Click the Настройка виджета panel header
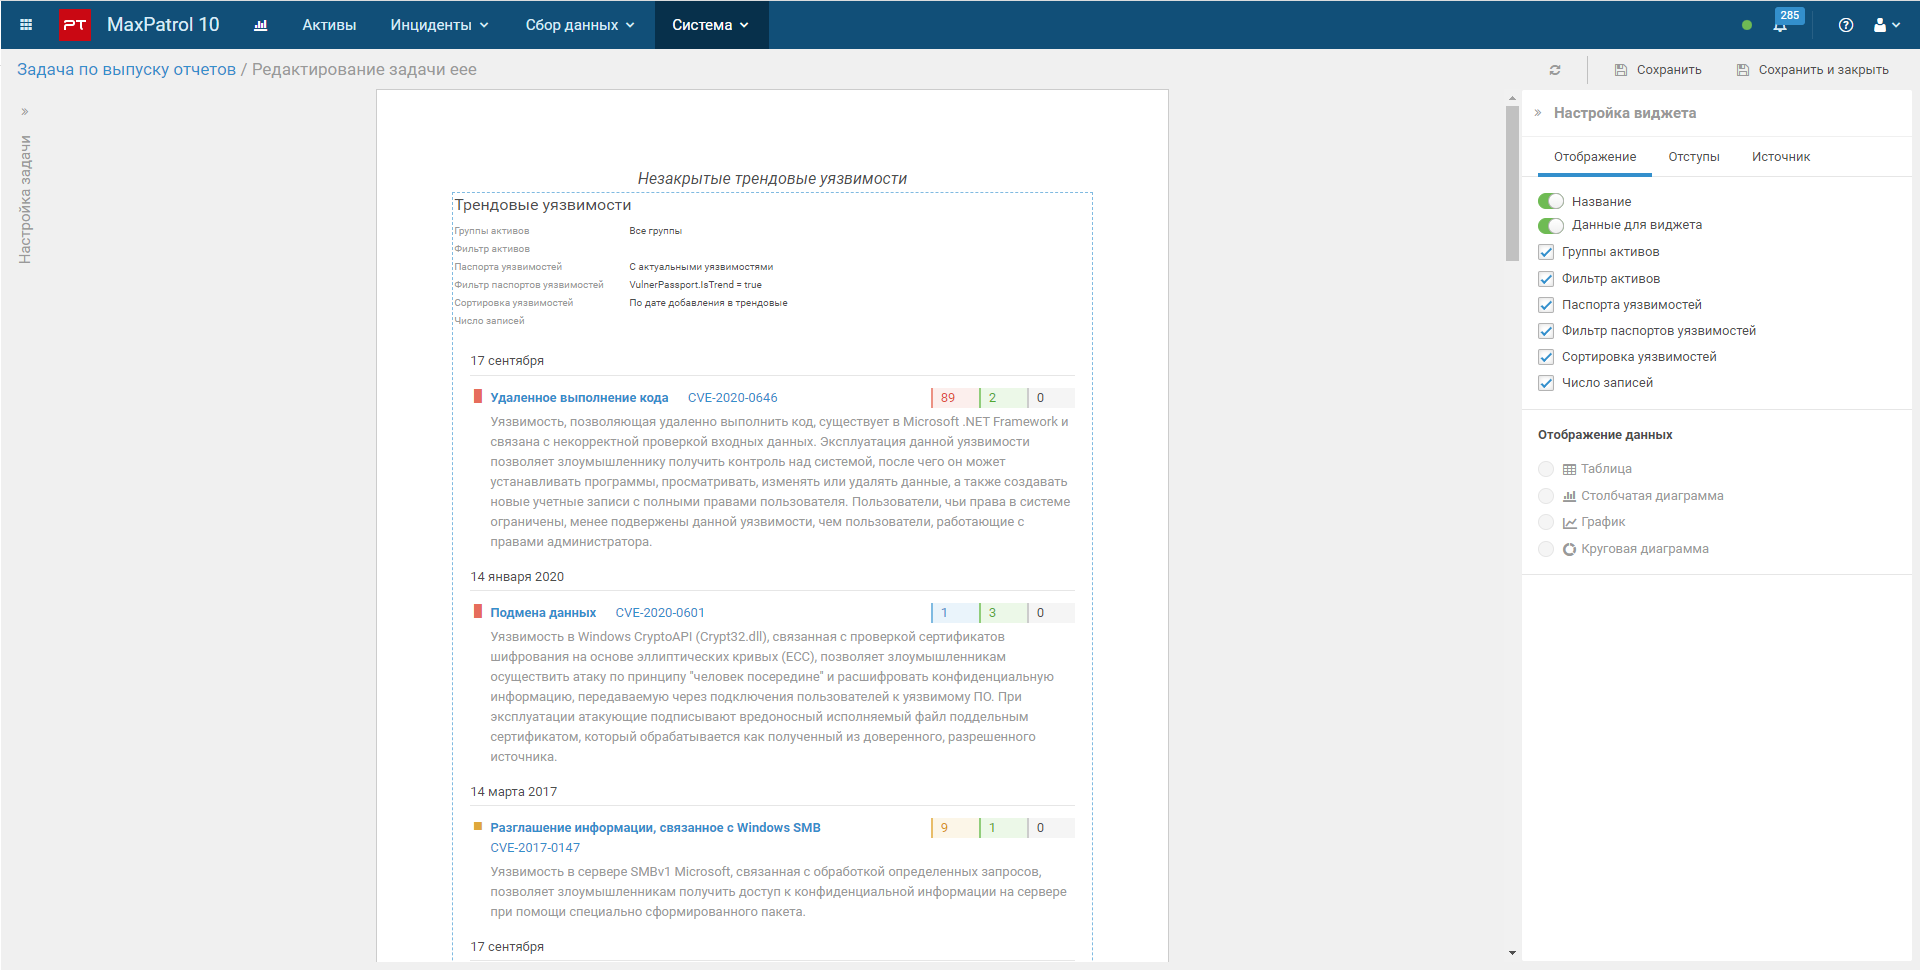Screen dimensions: 1920x970 1625,113
